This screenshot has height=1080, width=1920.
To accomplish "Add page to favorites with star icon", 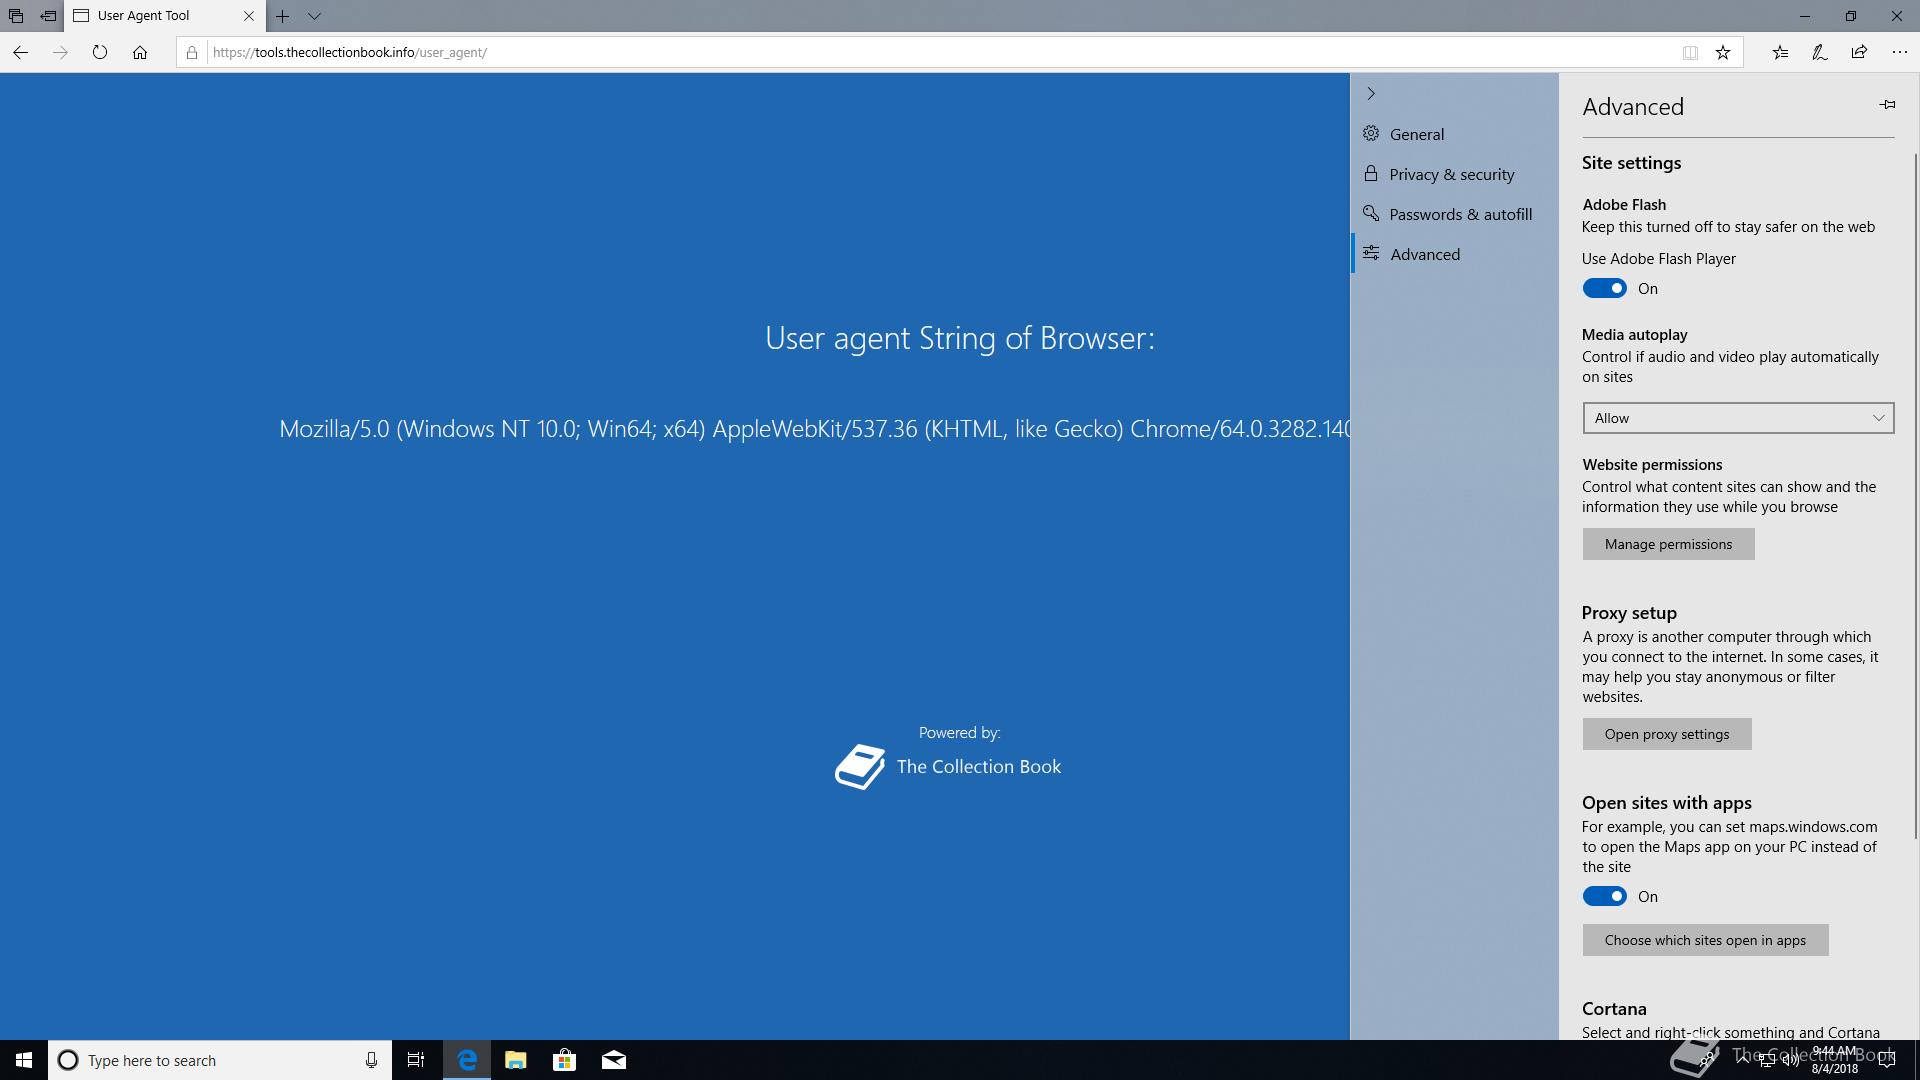I will pos(1723,53).
